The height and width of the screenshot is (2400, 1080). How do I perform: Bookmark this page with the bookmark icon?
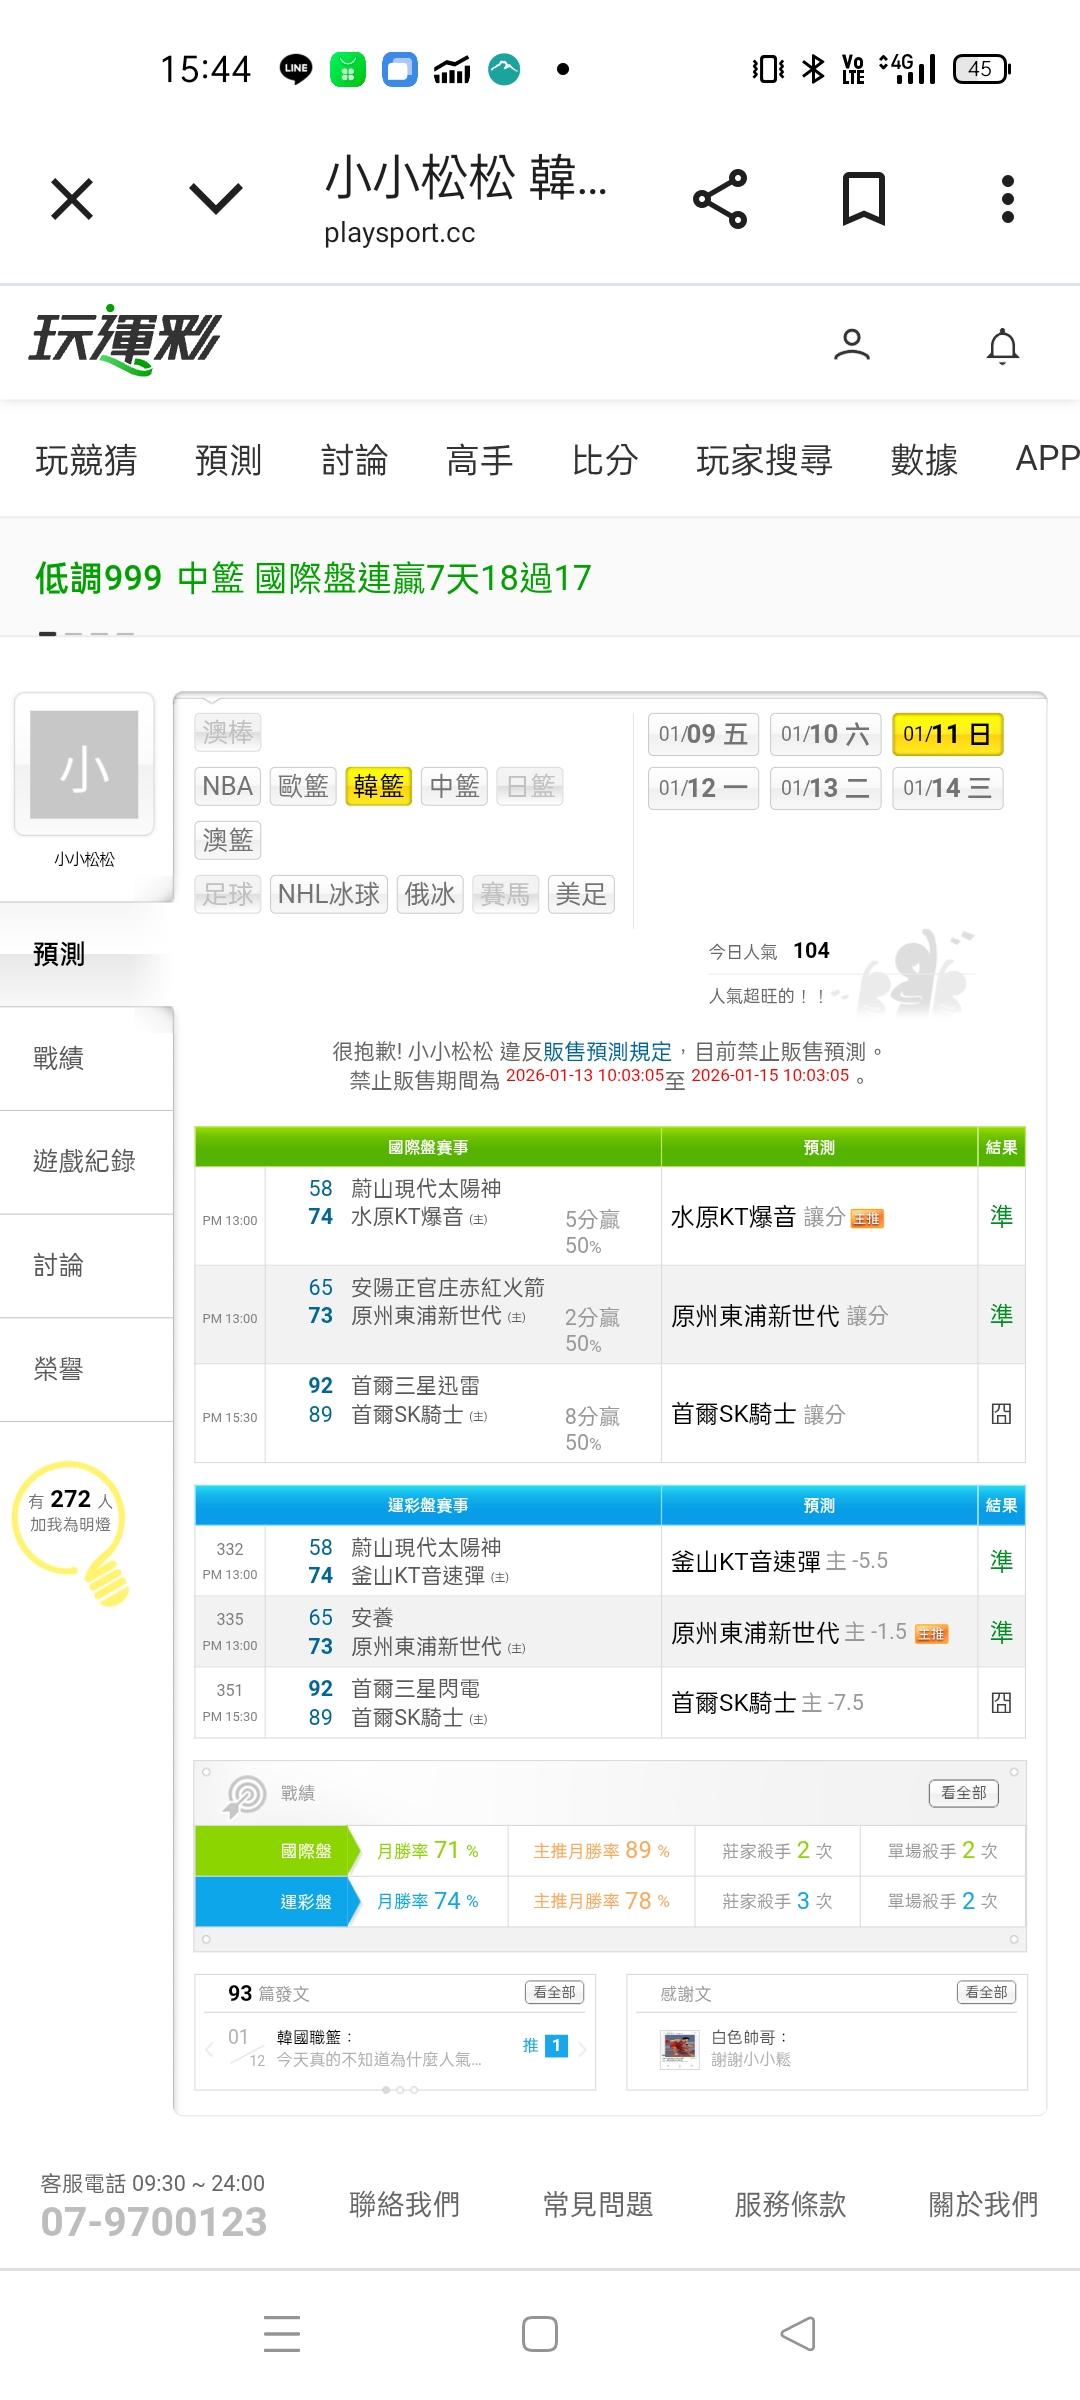[x=864, y=199]
